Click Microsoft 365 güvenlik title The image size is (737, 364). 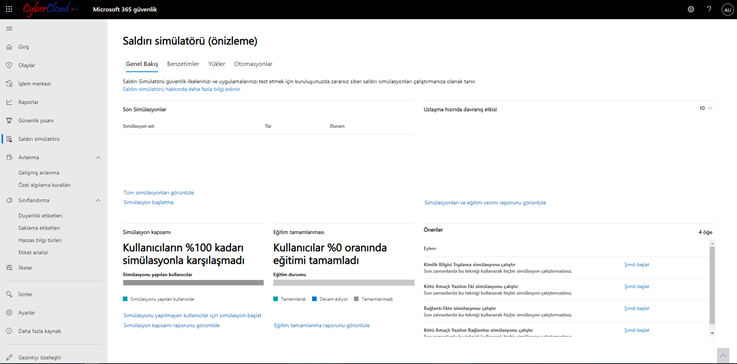(x=125, y=9)
